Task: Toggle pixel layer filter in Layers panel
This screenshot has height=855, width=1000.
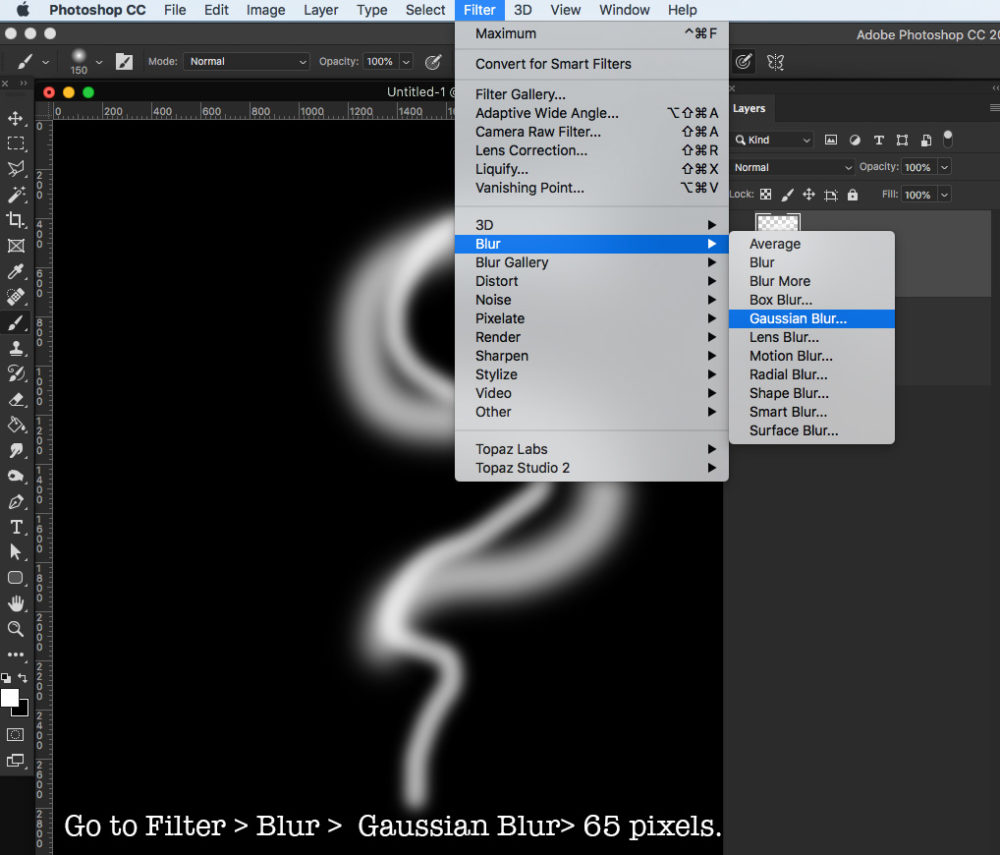Action: tap(830, 140)
